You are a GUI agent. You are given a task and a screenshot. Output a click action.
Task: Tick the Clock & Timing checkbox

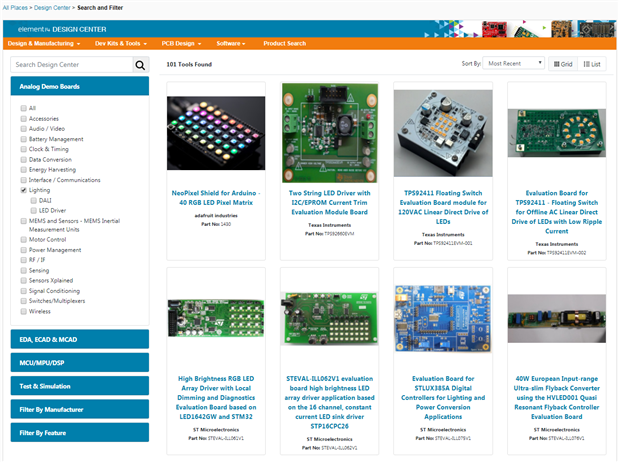click(24, 149)
